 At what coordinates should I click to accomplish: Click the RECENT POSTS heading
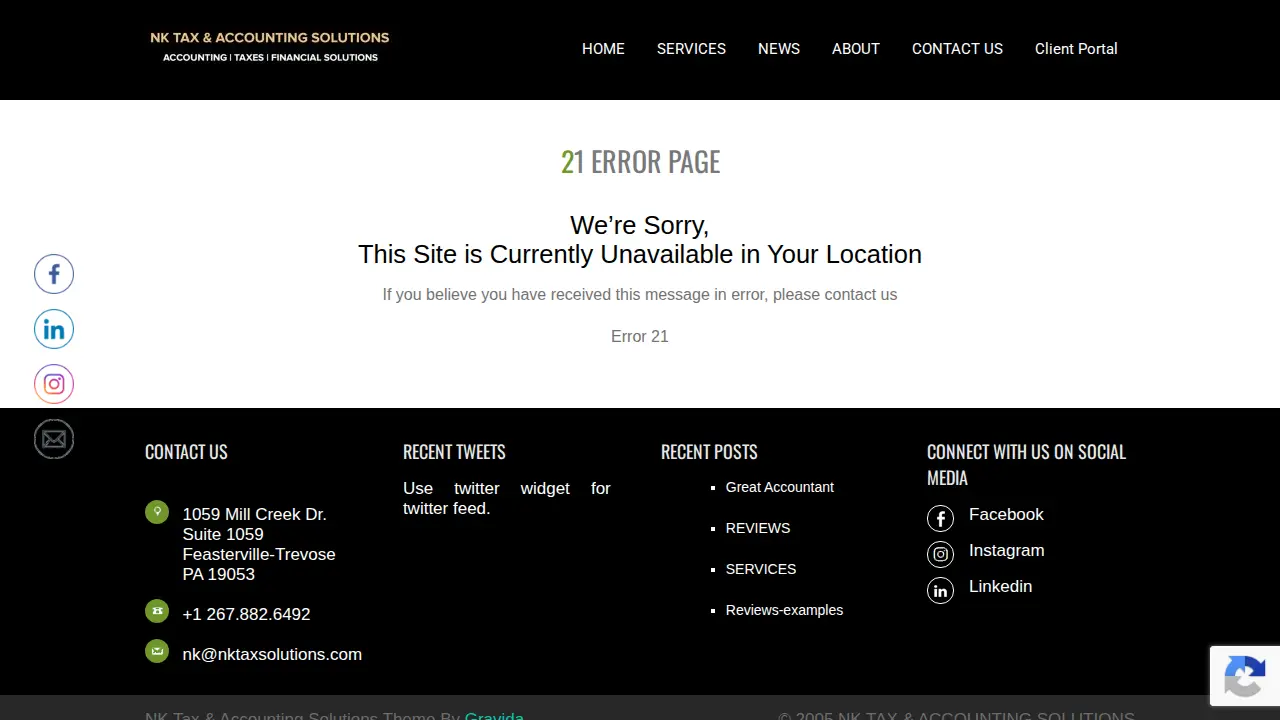709,452
